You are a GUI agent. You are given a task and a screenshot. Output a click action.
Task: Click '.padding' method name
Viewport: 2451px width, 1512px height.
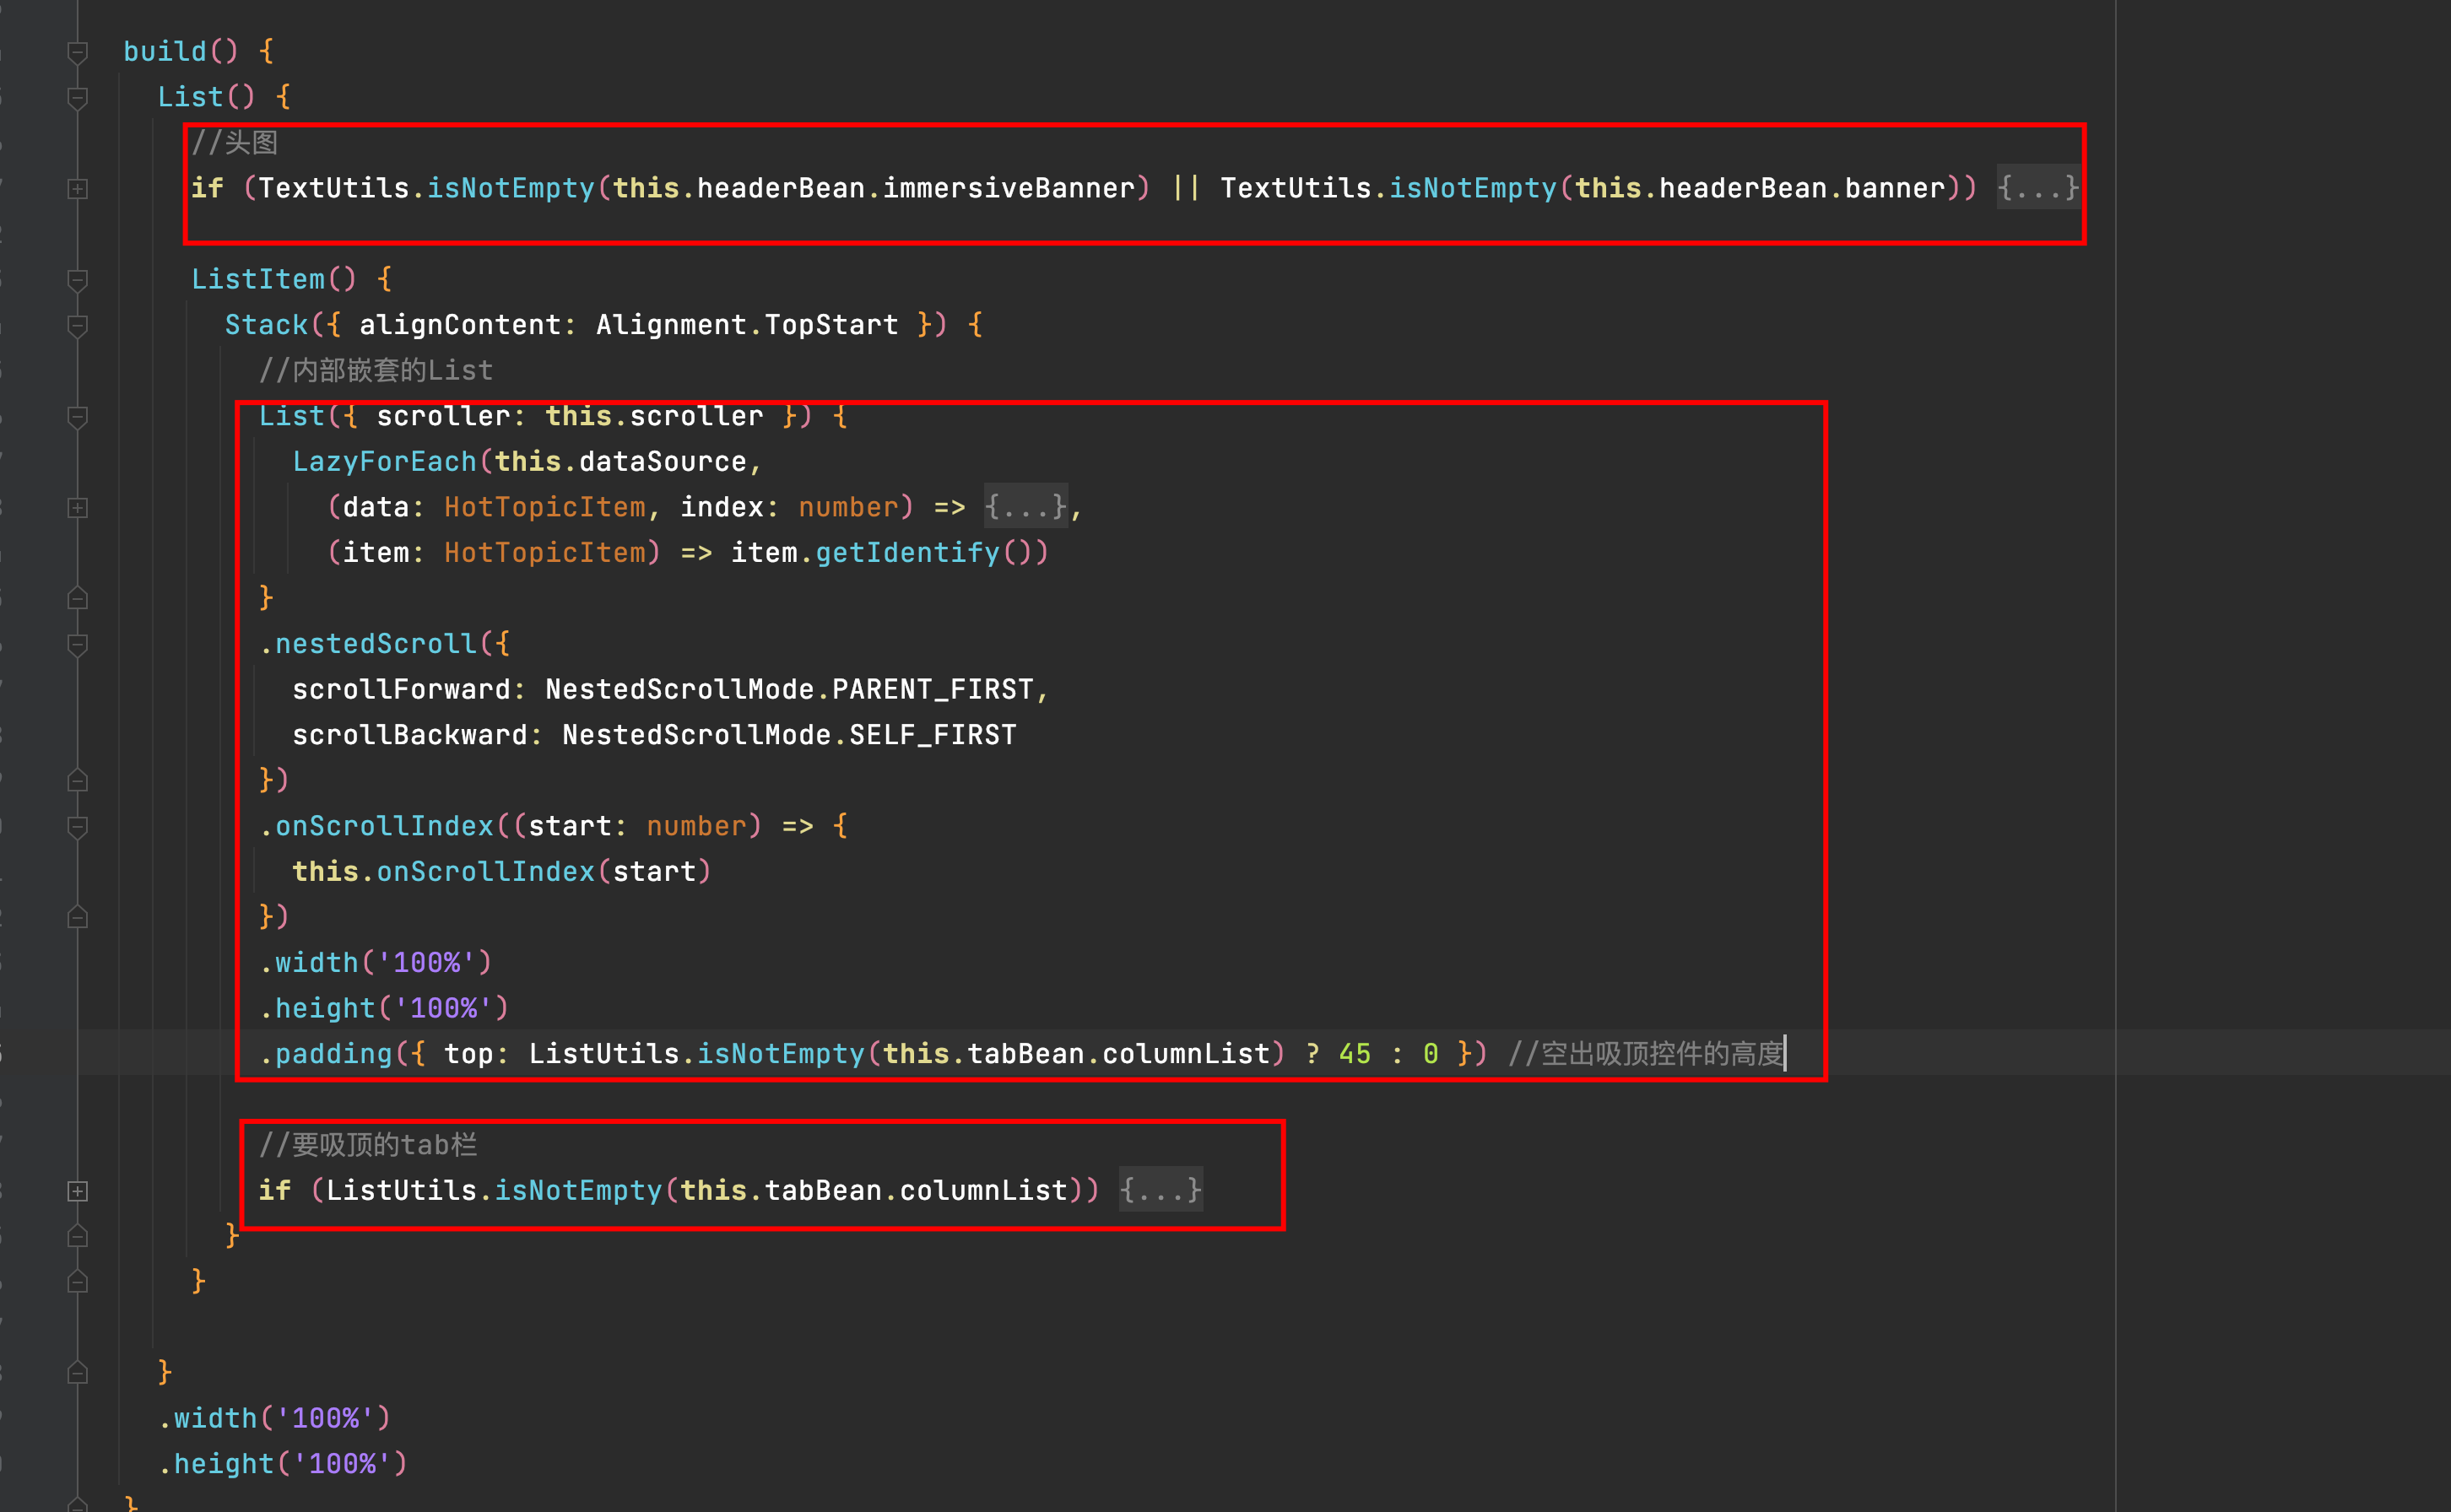(325, 1053)
